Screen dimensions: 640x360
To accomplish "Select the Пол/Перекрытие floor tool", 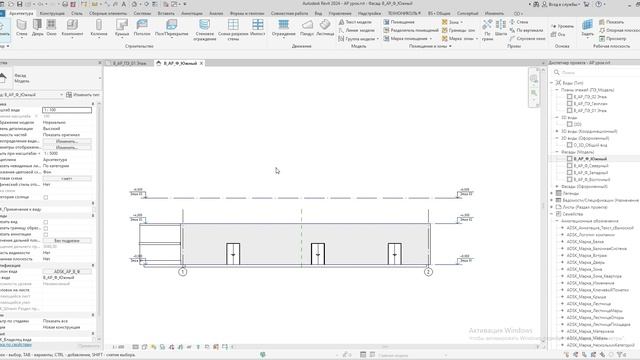I will (x=171, y=28).
